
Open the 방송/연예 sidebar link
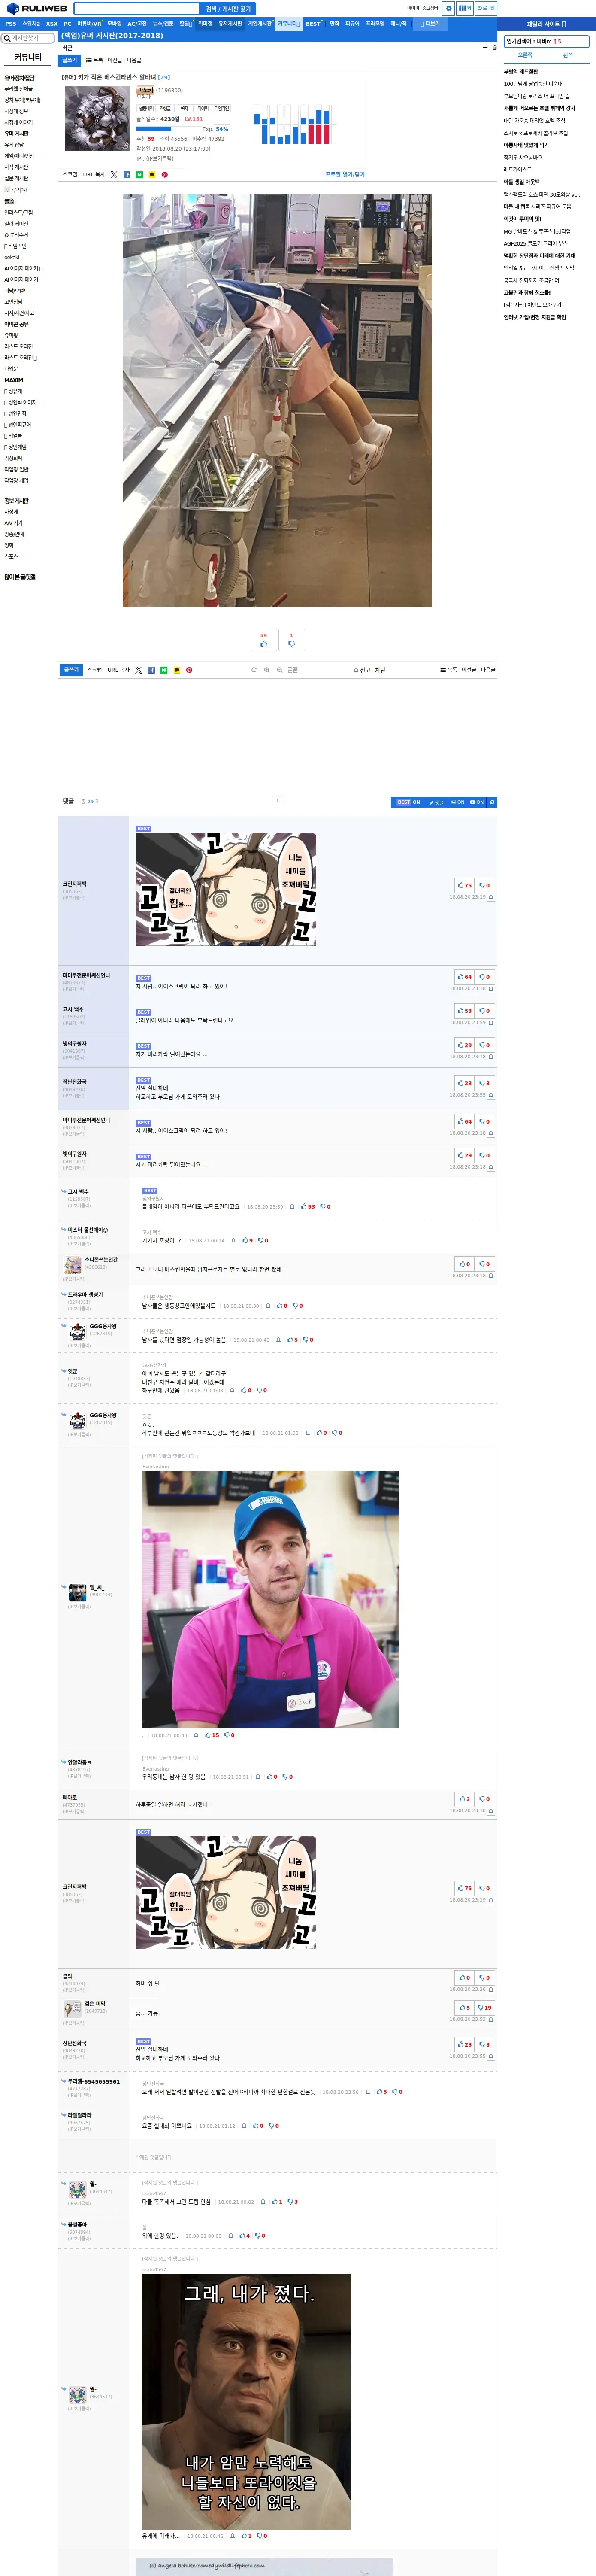(14, 534)
